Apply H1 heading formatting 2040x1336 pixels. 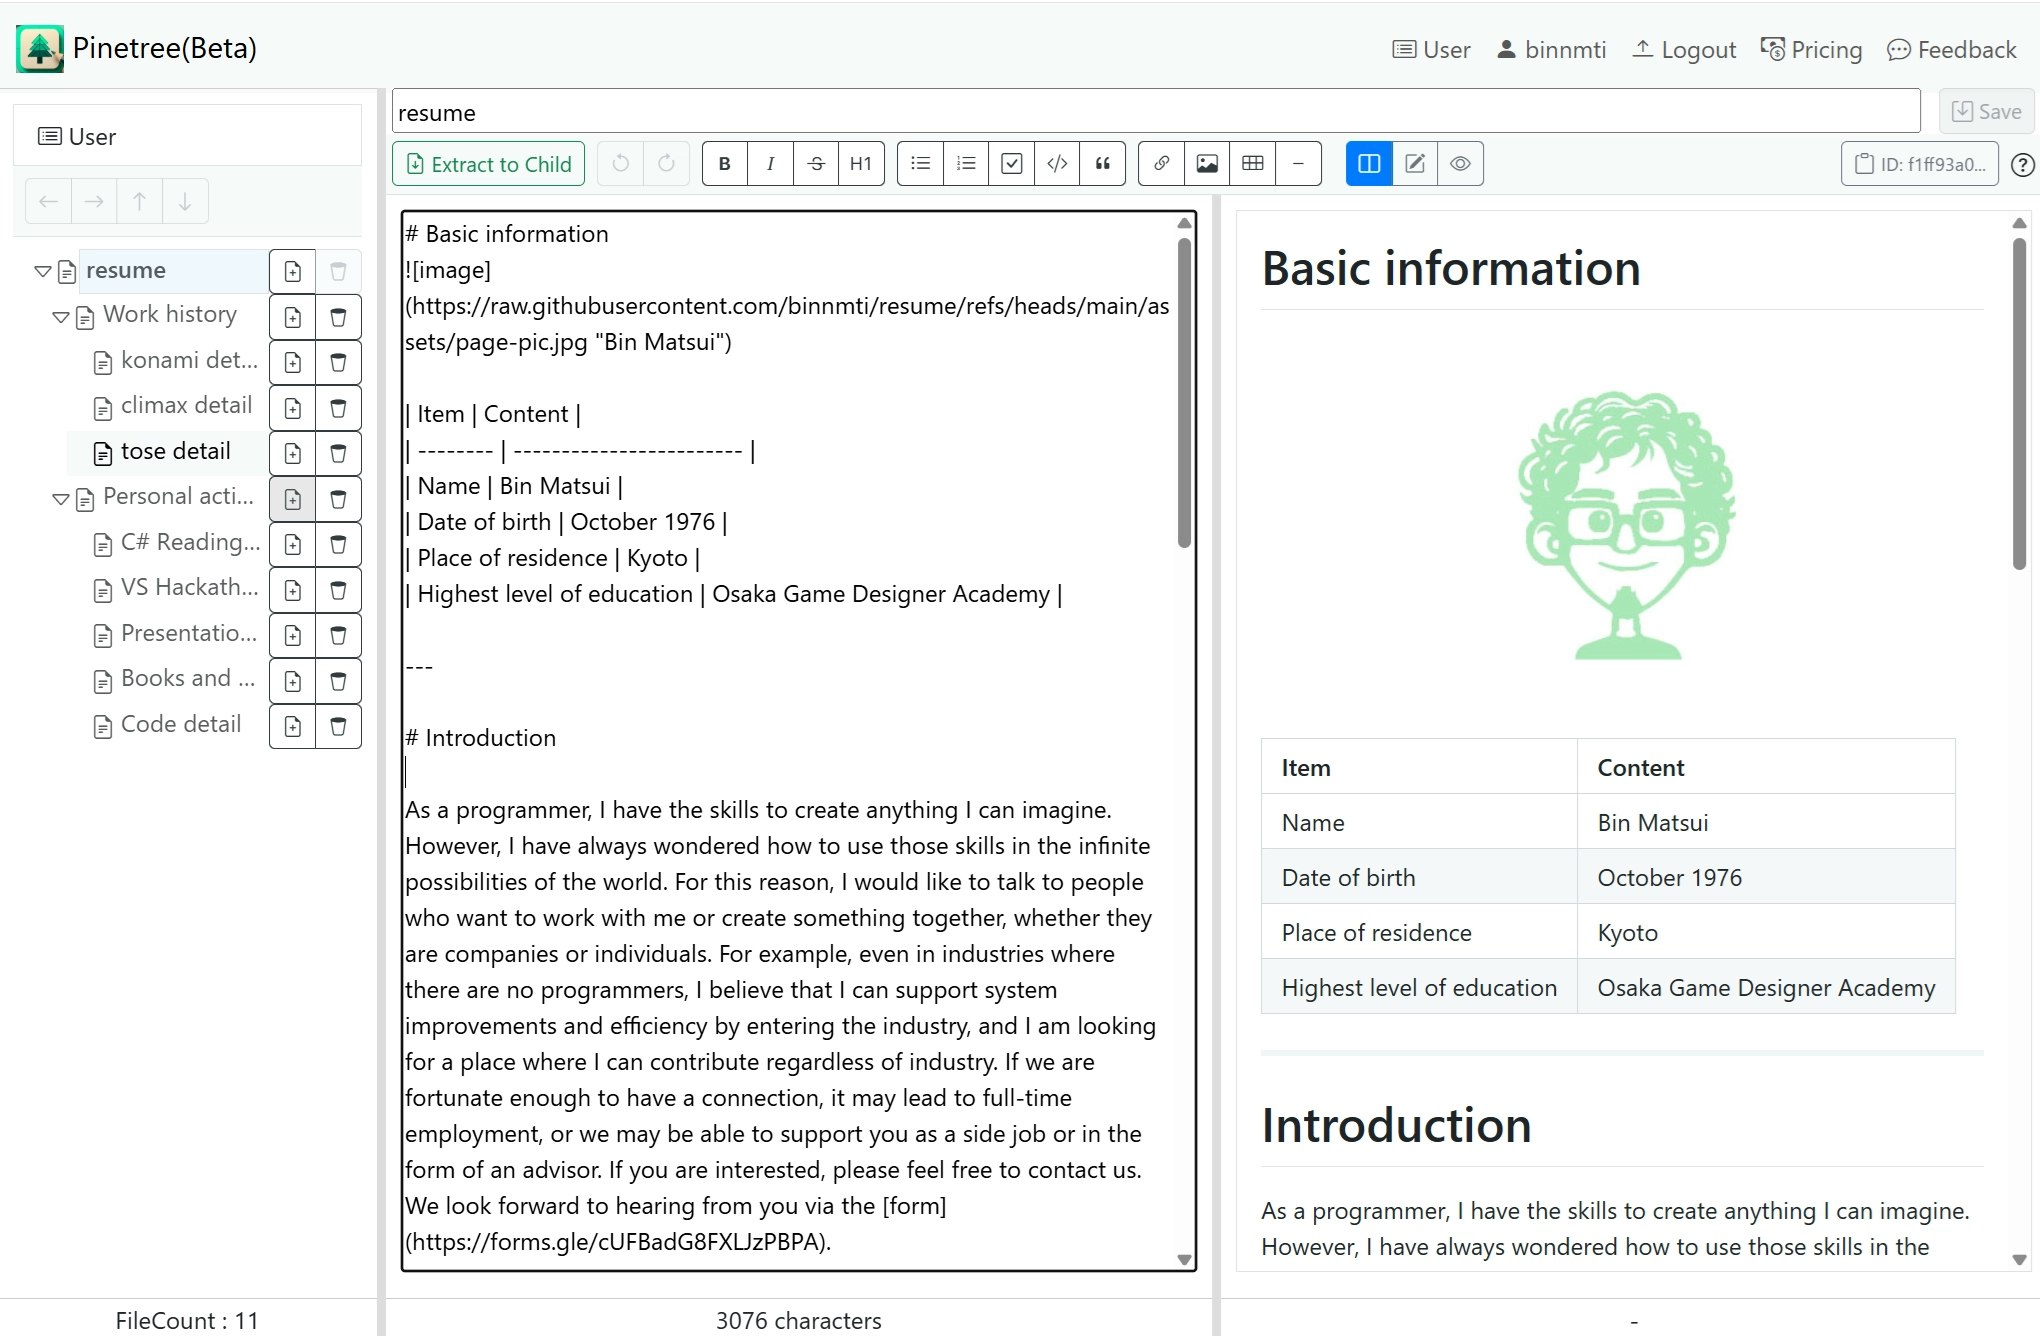(x=861, y=163)
